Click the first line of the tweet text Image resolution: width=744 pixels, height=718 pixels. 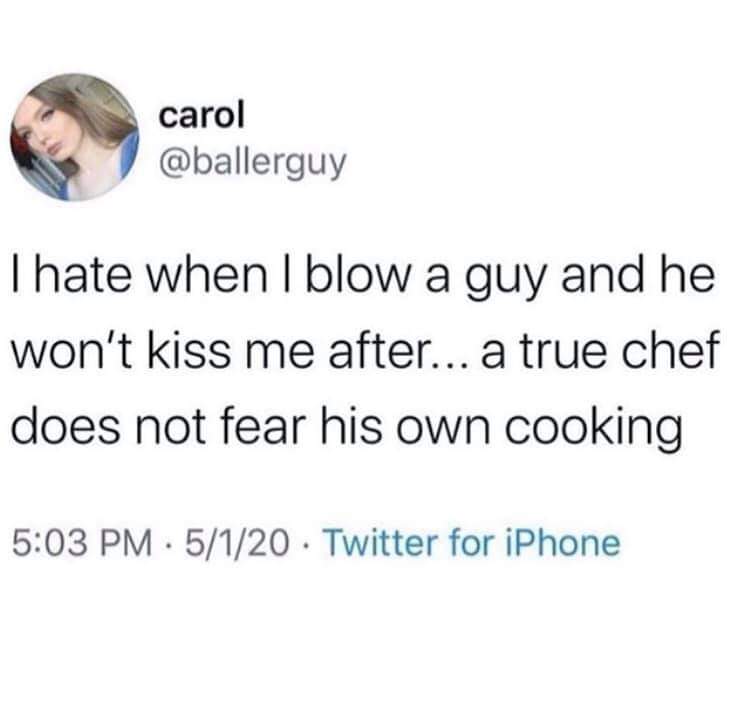pyautogui.click(x=363, y=279)
